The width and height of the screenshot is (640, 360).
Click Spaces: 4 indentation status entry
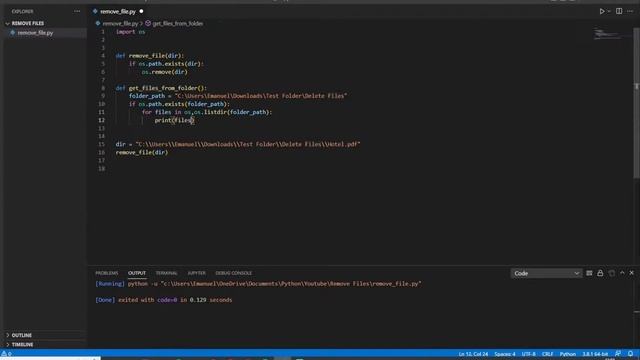tap(505, 354)
